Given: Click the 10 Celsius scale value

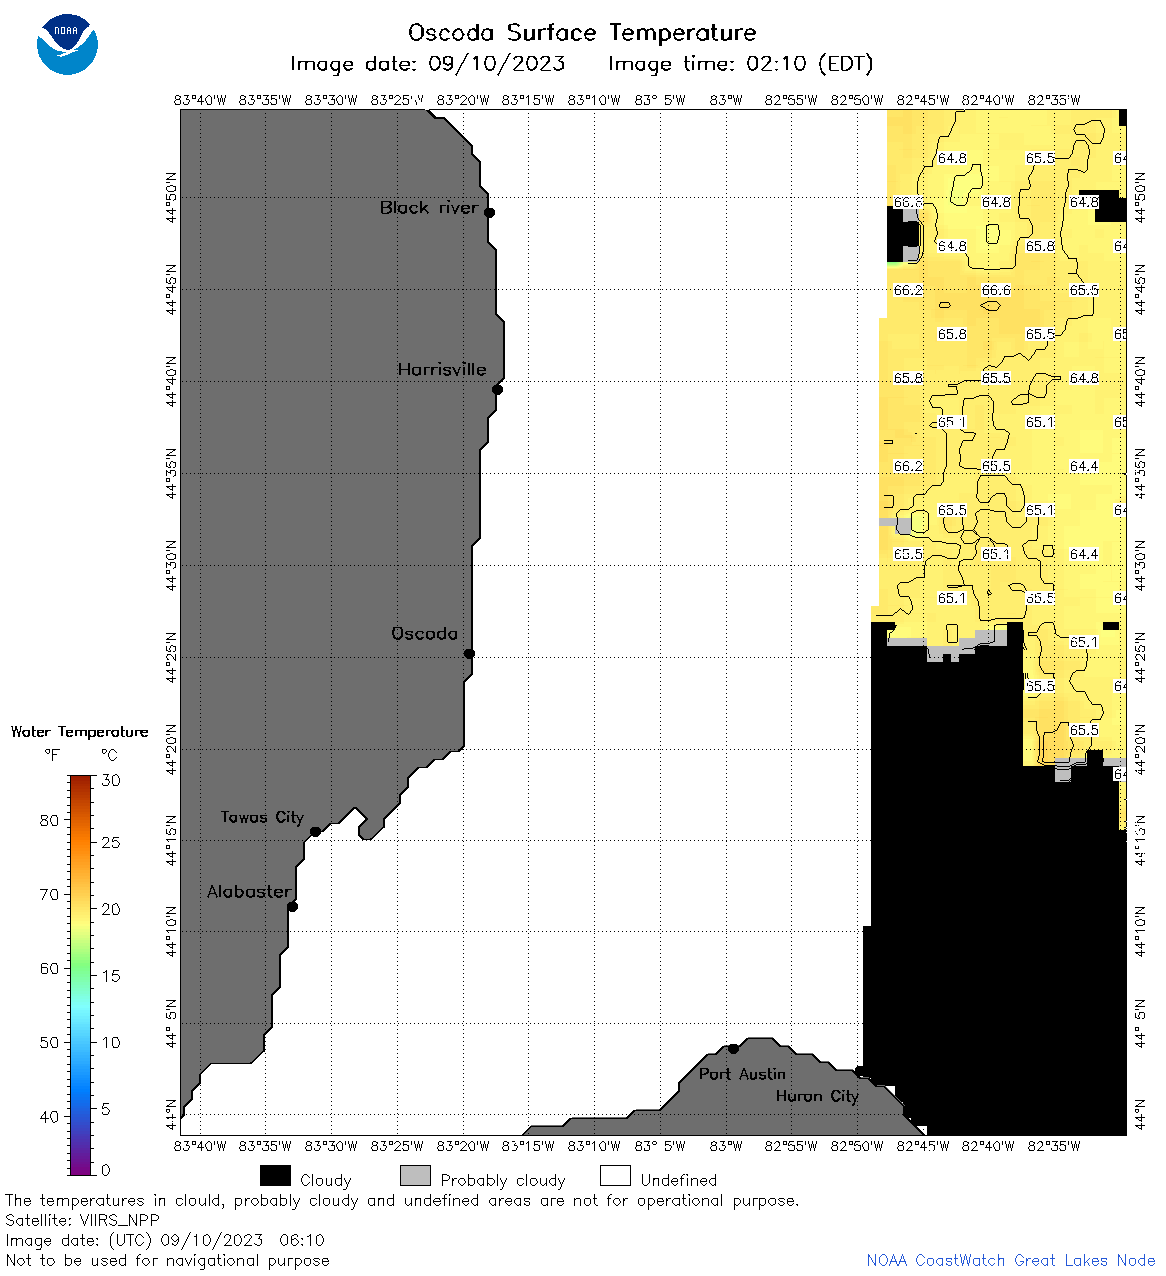Looking at the screenshot, I should 111,1042.
